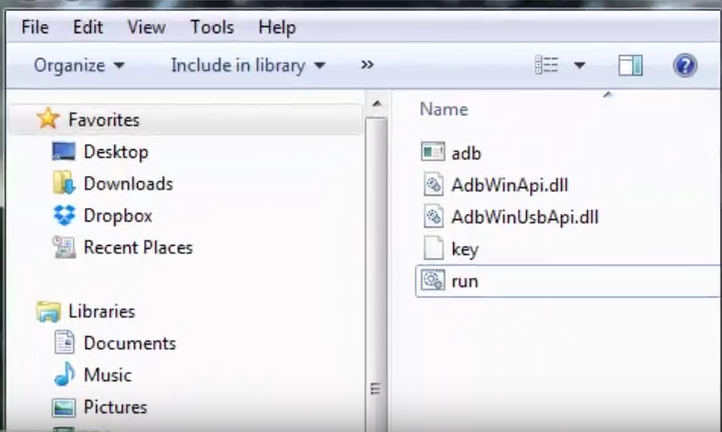Click the change view icon
This screenshot has width=722, height=432.
pyautogui.click(x=547, y=65)
